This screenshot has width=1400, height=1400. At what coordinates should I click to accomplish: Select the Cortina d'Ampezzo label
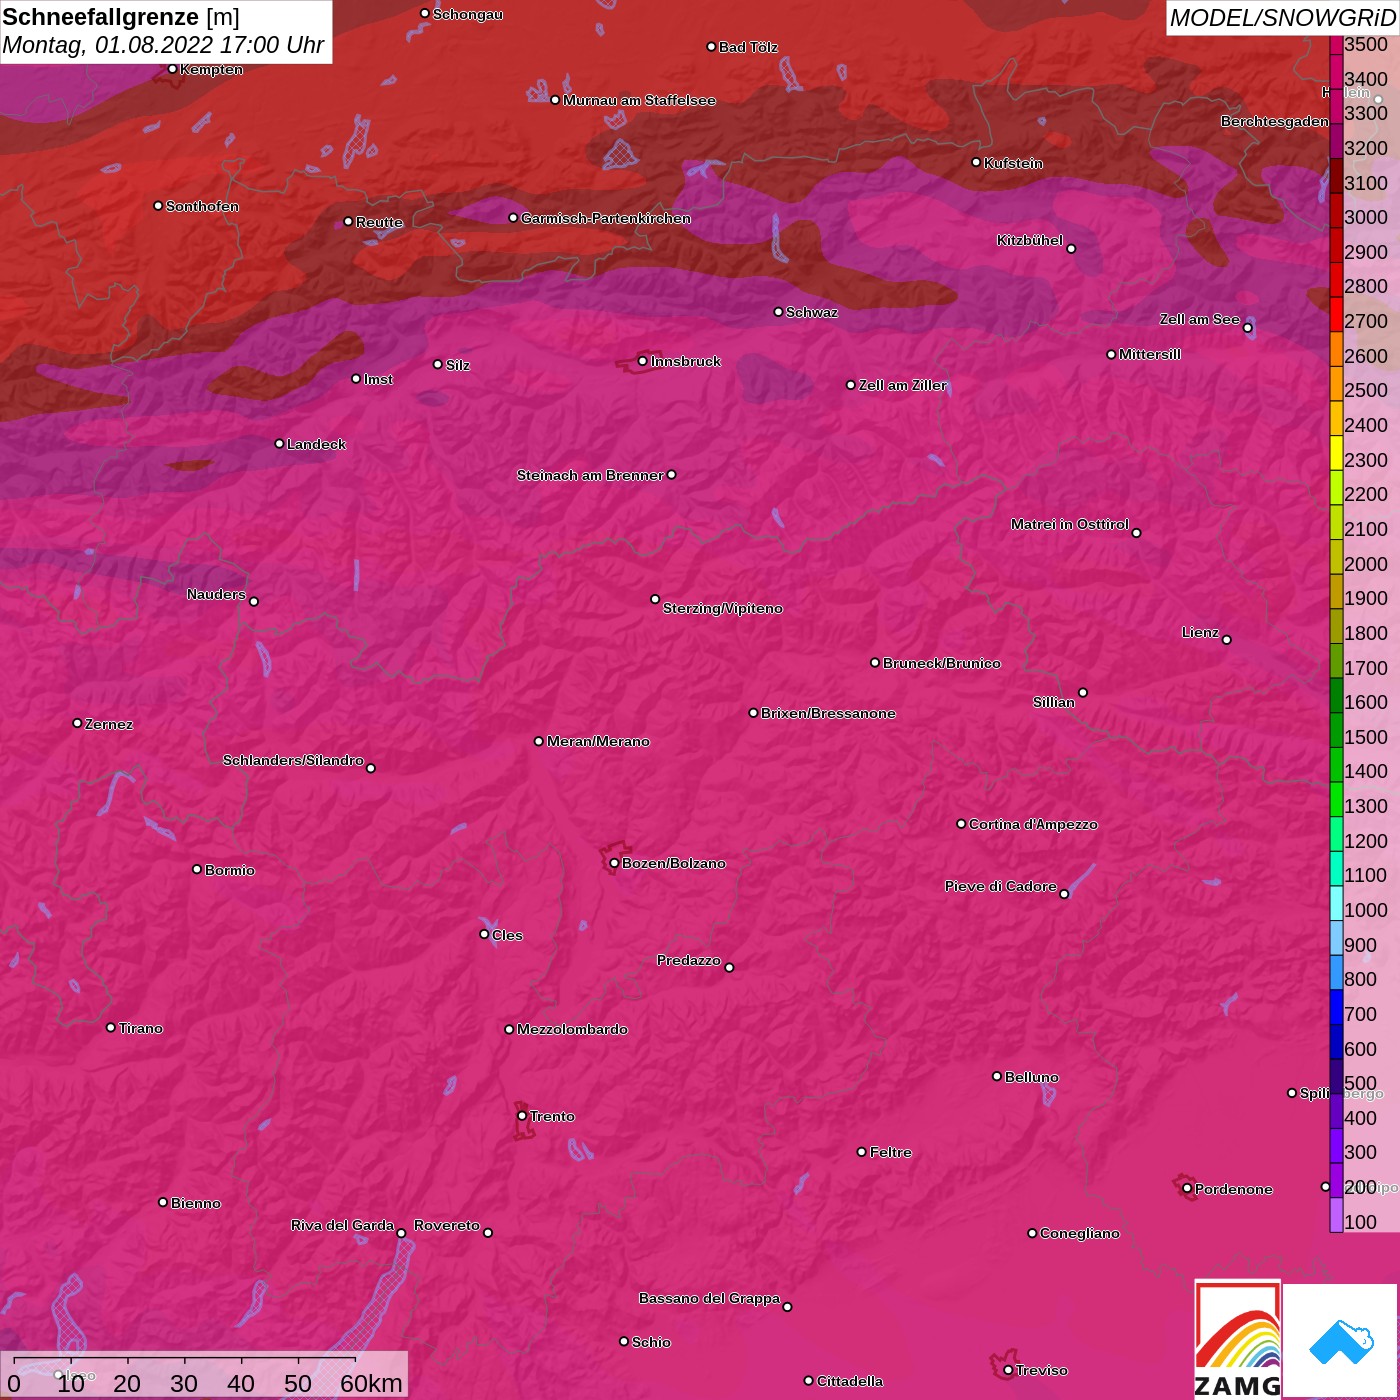[1033, 824]
